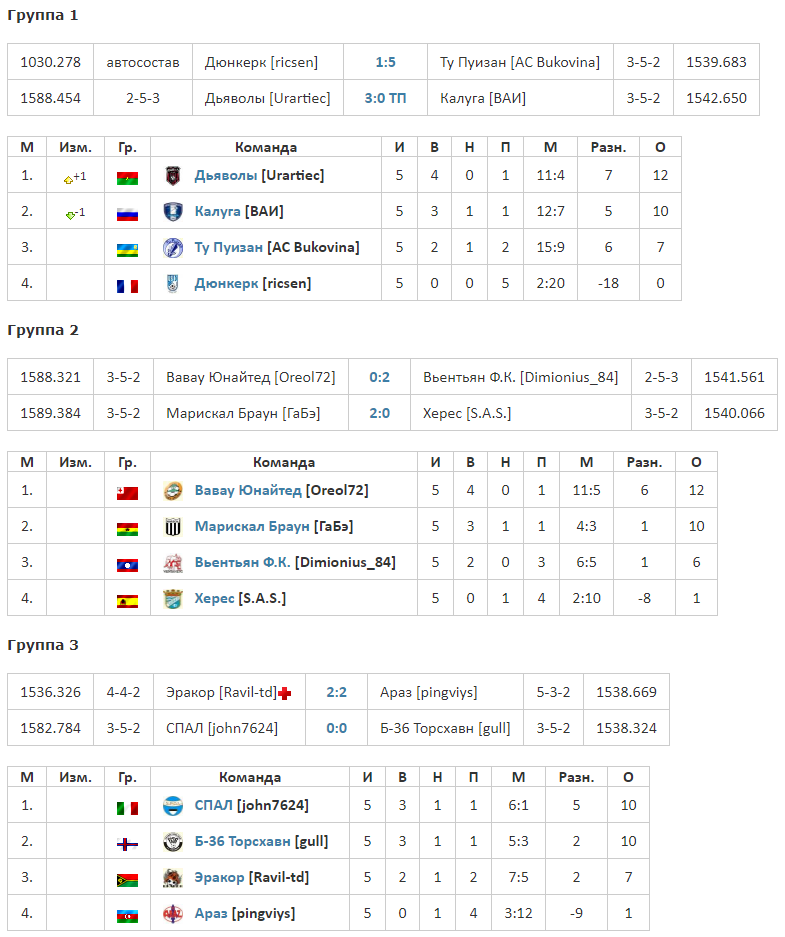
Task: Click the Разн. column header in Group 3 table
Action: click(x=576, y=777)
